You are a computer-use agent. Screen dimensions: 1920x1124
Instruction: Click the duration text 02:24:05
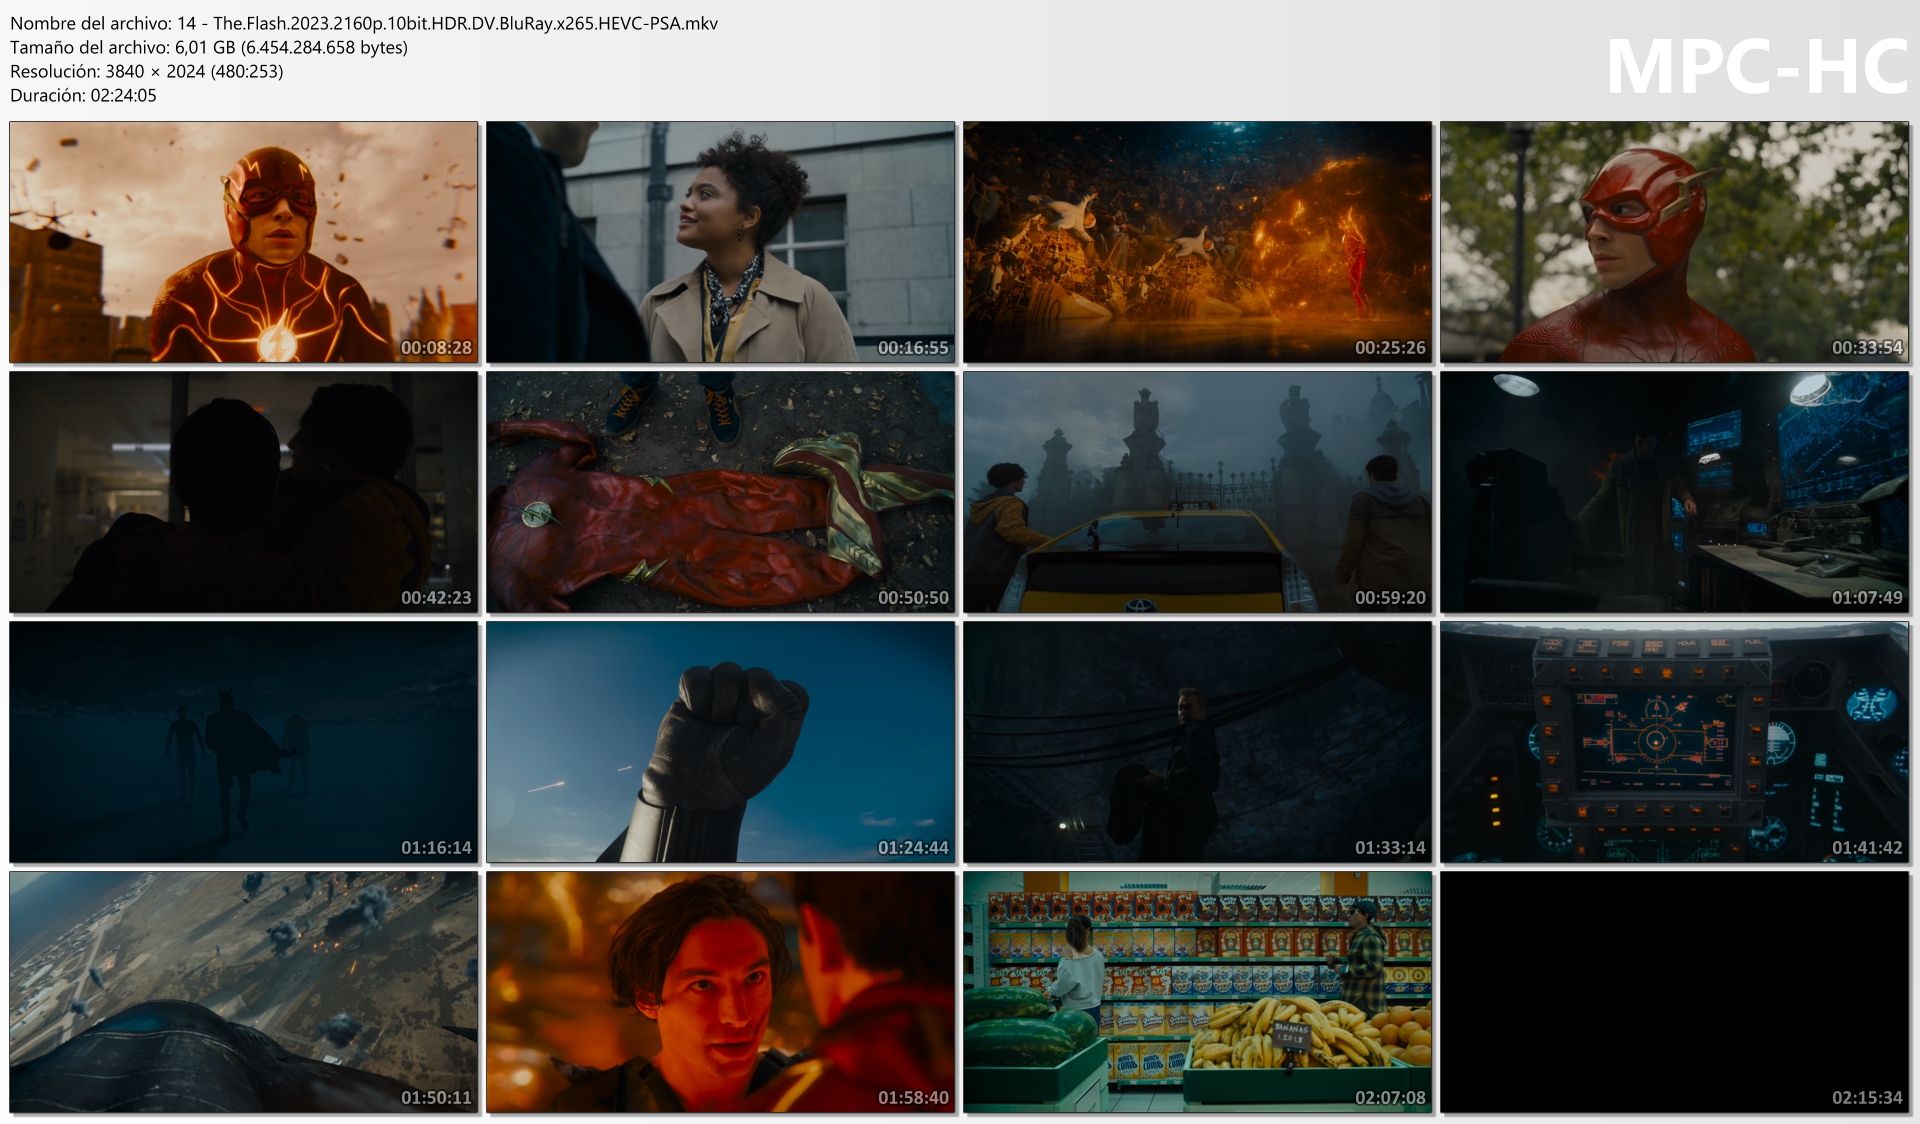click(123, 95)
